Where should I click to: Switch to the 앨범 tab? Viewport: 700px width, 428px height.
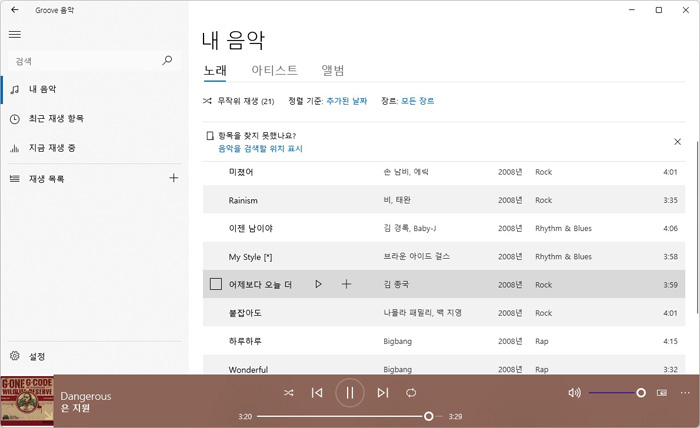click(333, 71)
